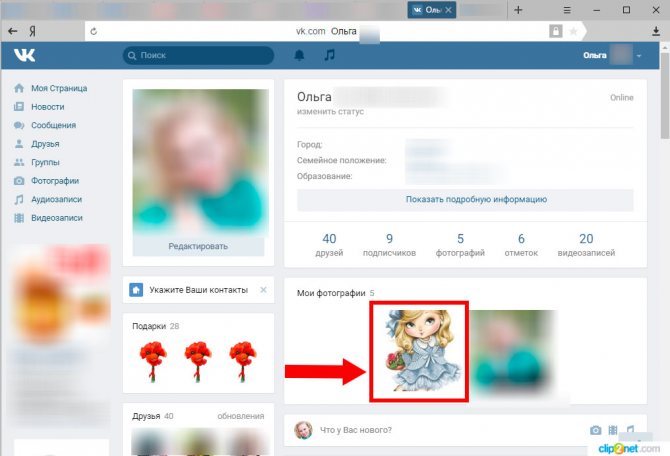The height and width of the screenshot is (456, 670).
Task: Click the middle red flower gift
Action: 198,361
